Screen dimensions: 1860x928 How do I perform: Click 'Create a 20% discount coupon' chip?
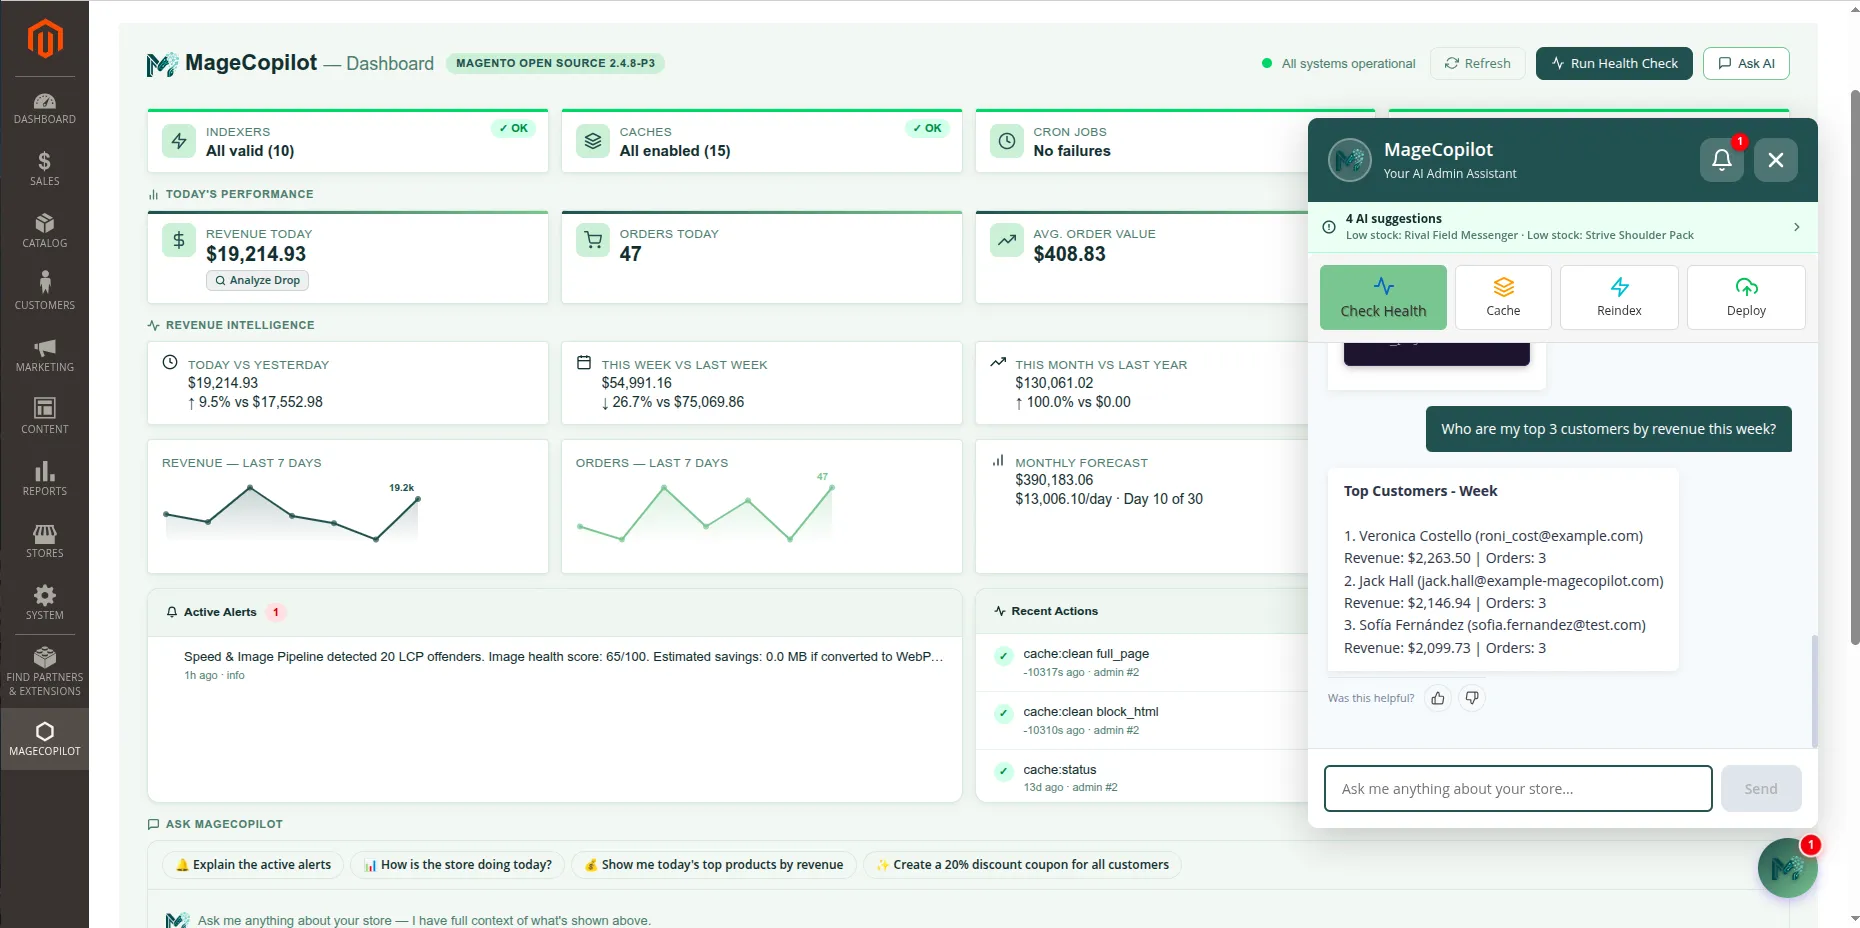1022,865
